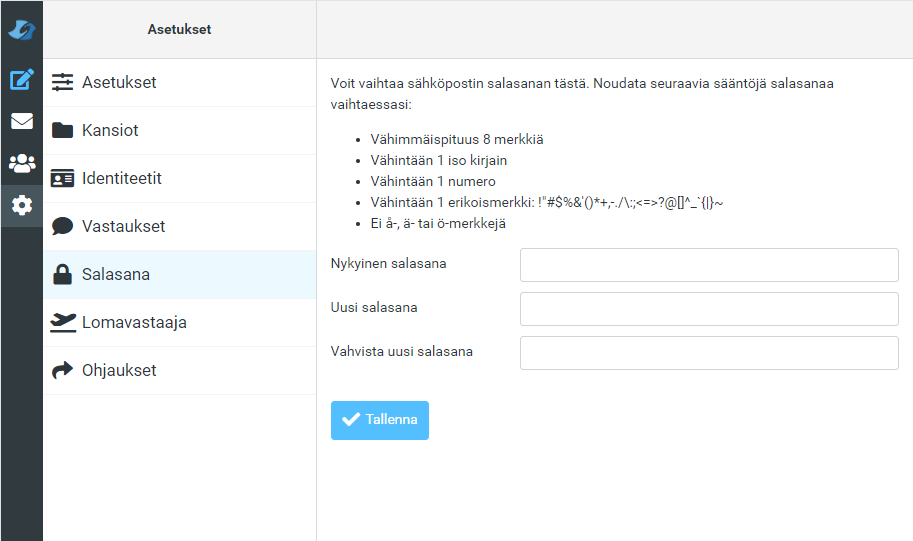Click the forward arrow icon beside Ohjaukset
Image resolution: width=913 pixels, height=541 pixels.
pyautogui.click(x=62, y=370)
